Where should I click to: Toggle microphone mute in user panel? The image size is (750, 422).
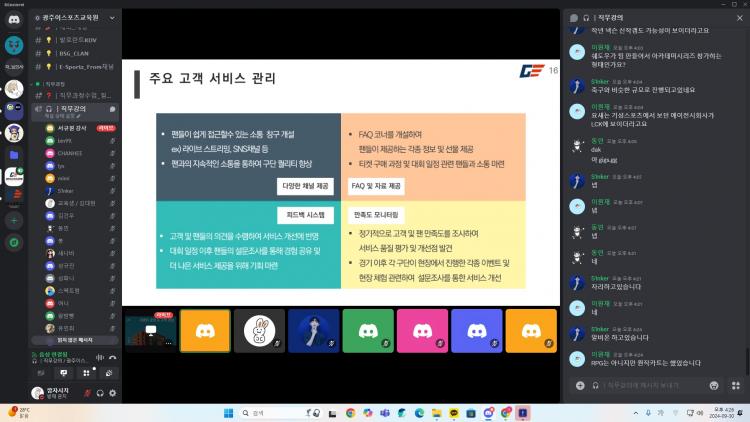87,393
